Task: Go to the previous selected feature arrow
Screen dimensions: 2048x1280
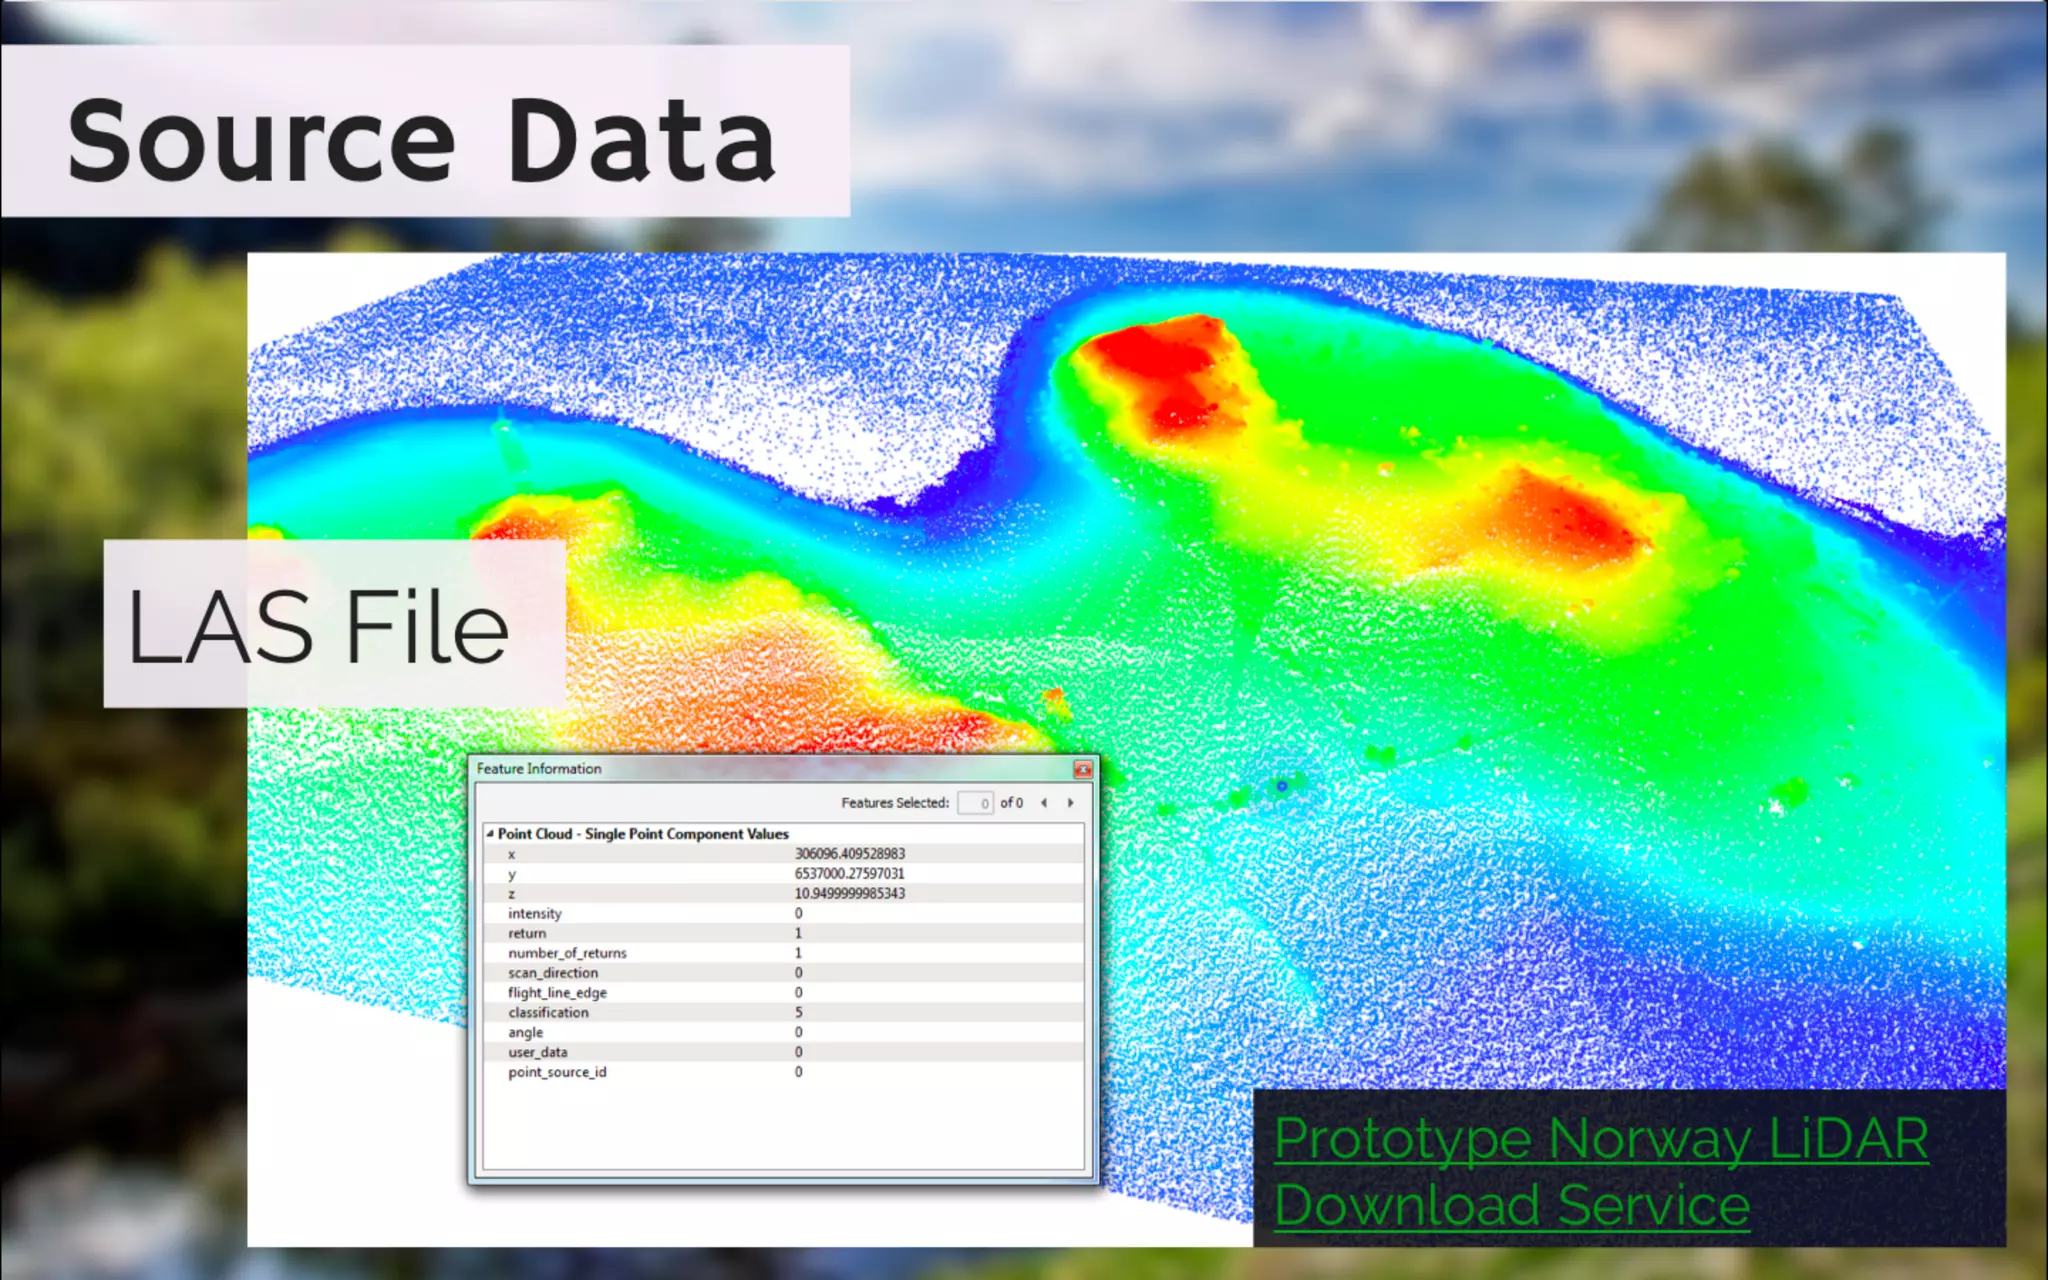Action: coord(1044,803)
